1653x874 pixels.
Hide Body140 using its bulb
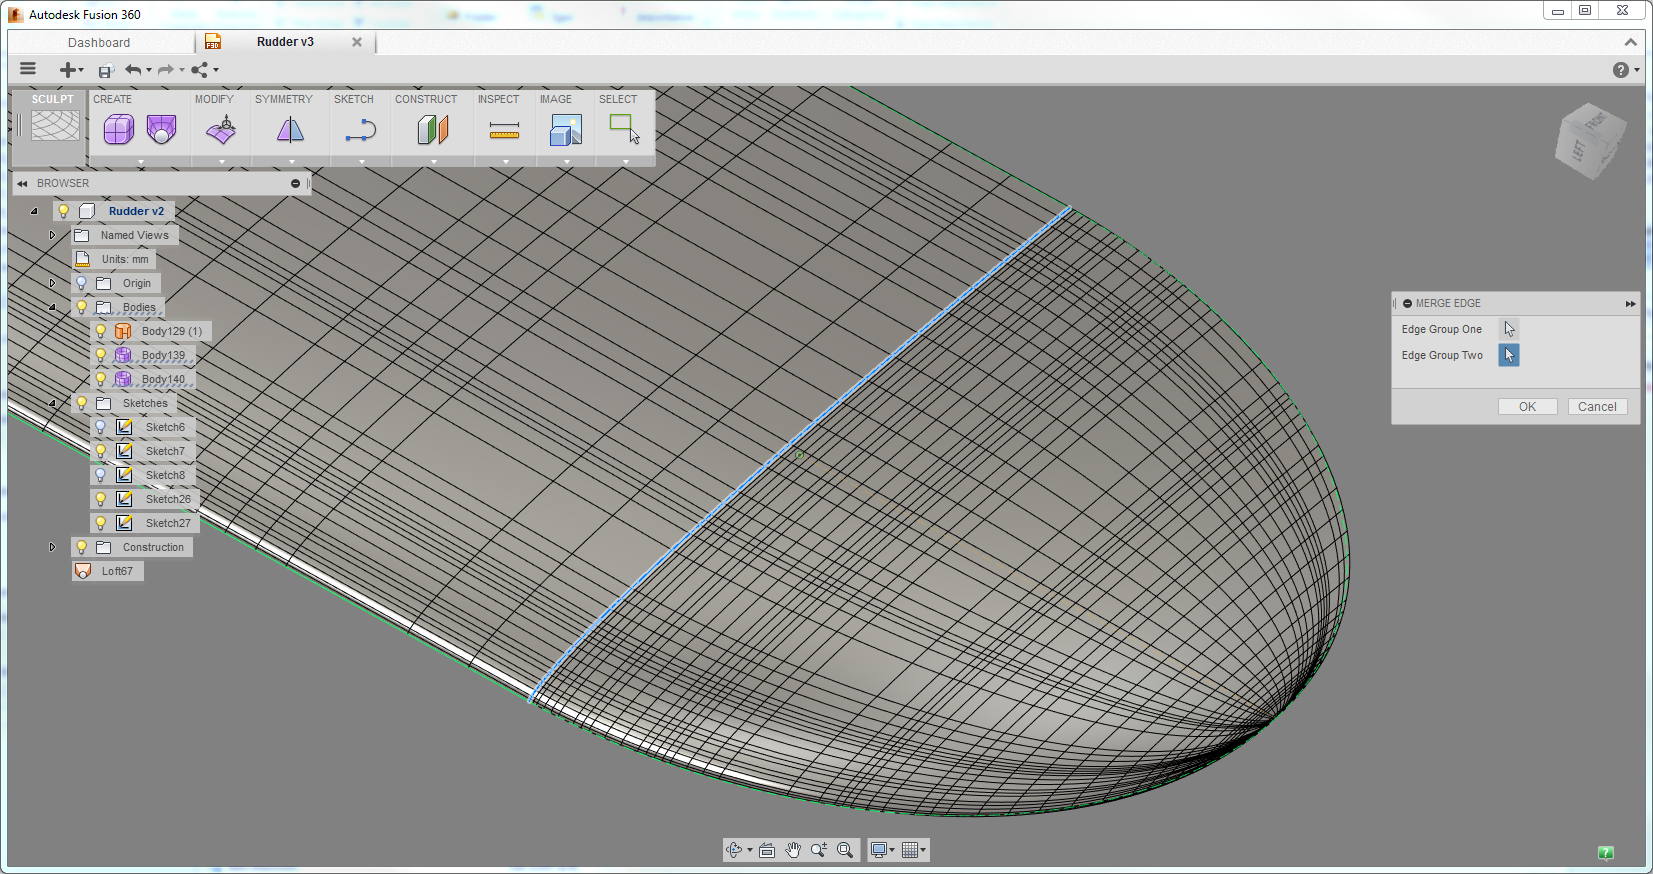pyautogui.click(x=100, y=379)
